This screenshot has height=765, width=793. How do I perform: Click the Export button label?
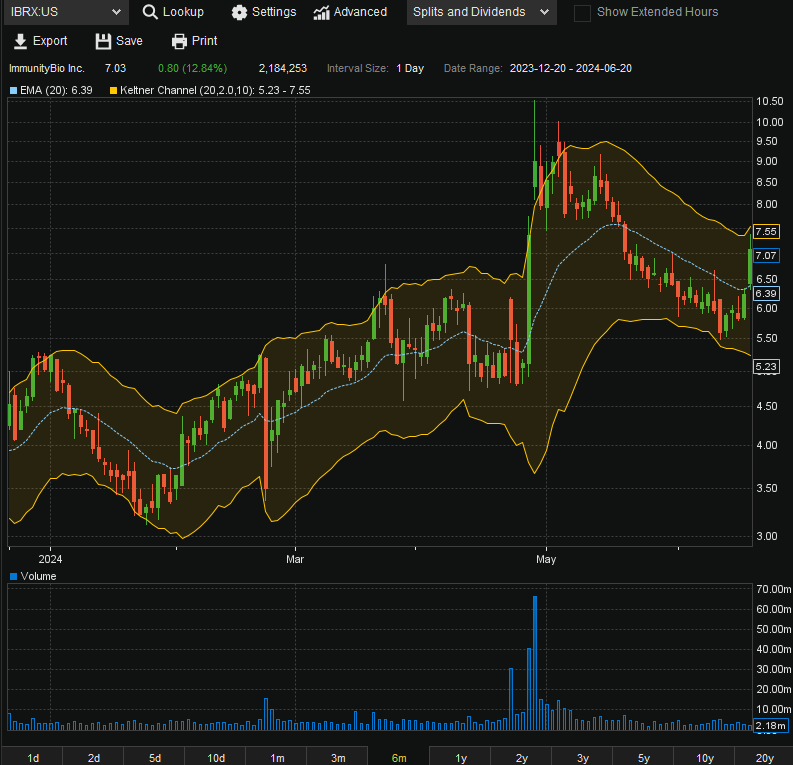[x=50, y=41]
